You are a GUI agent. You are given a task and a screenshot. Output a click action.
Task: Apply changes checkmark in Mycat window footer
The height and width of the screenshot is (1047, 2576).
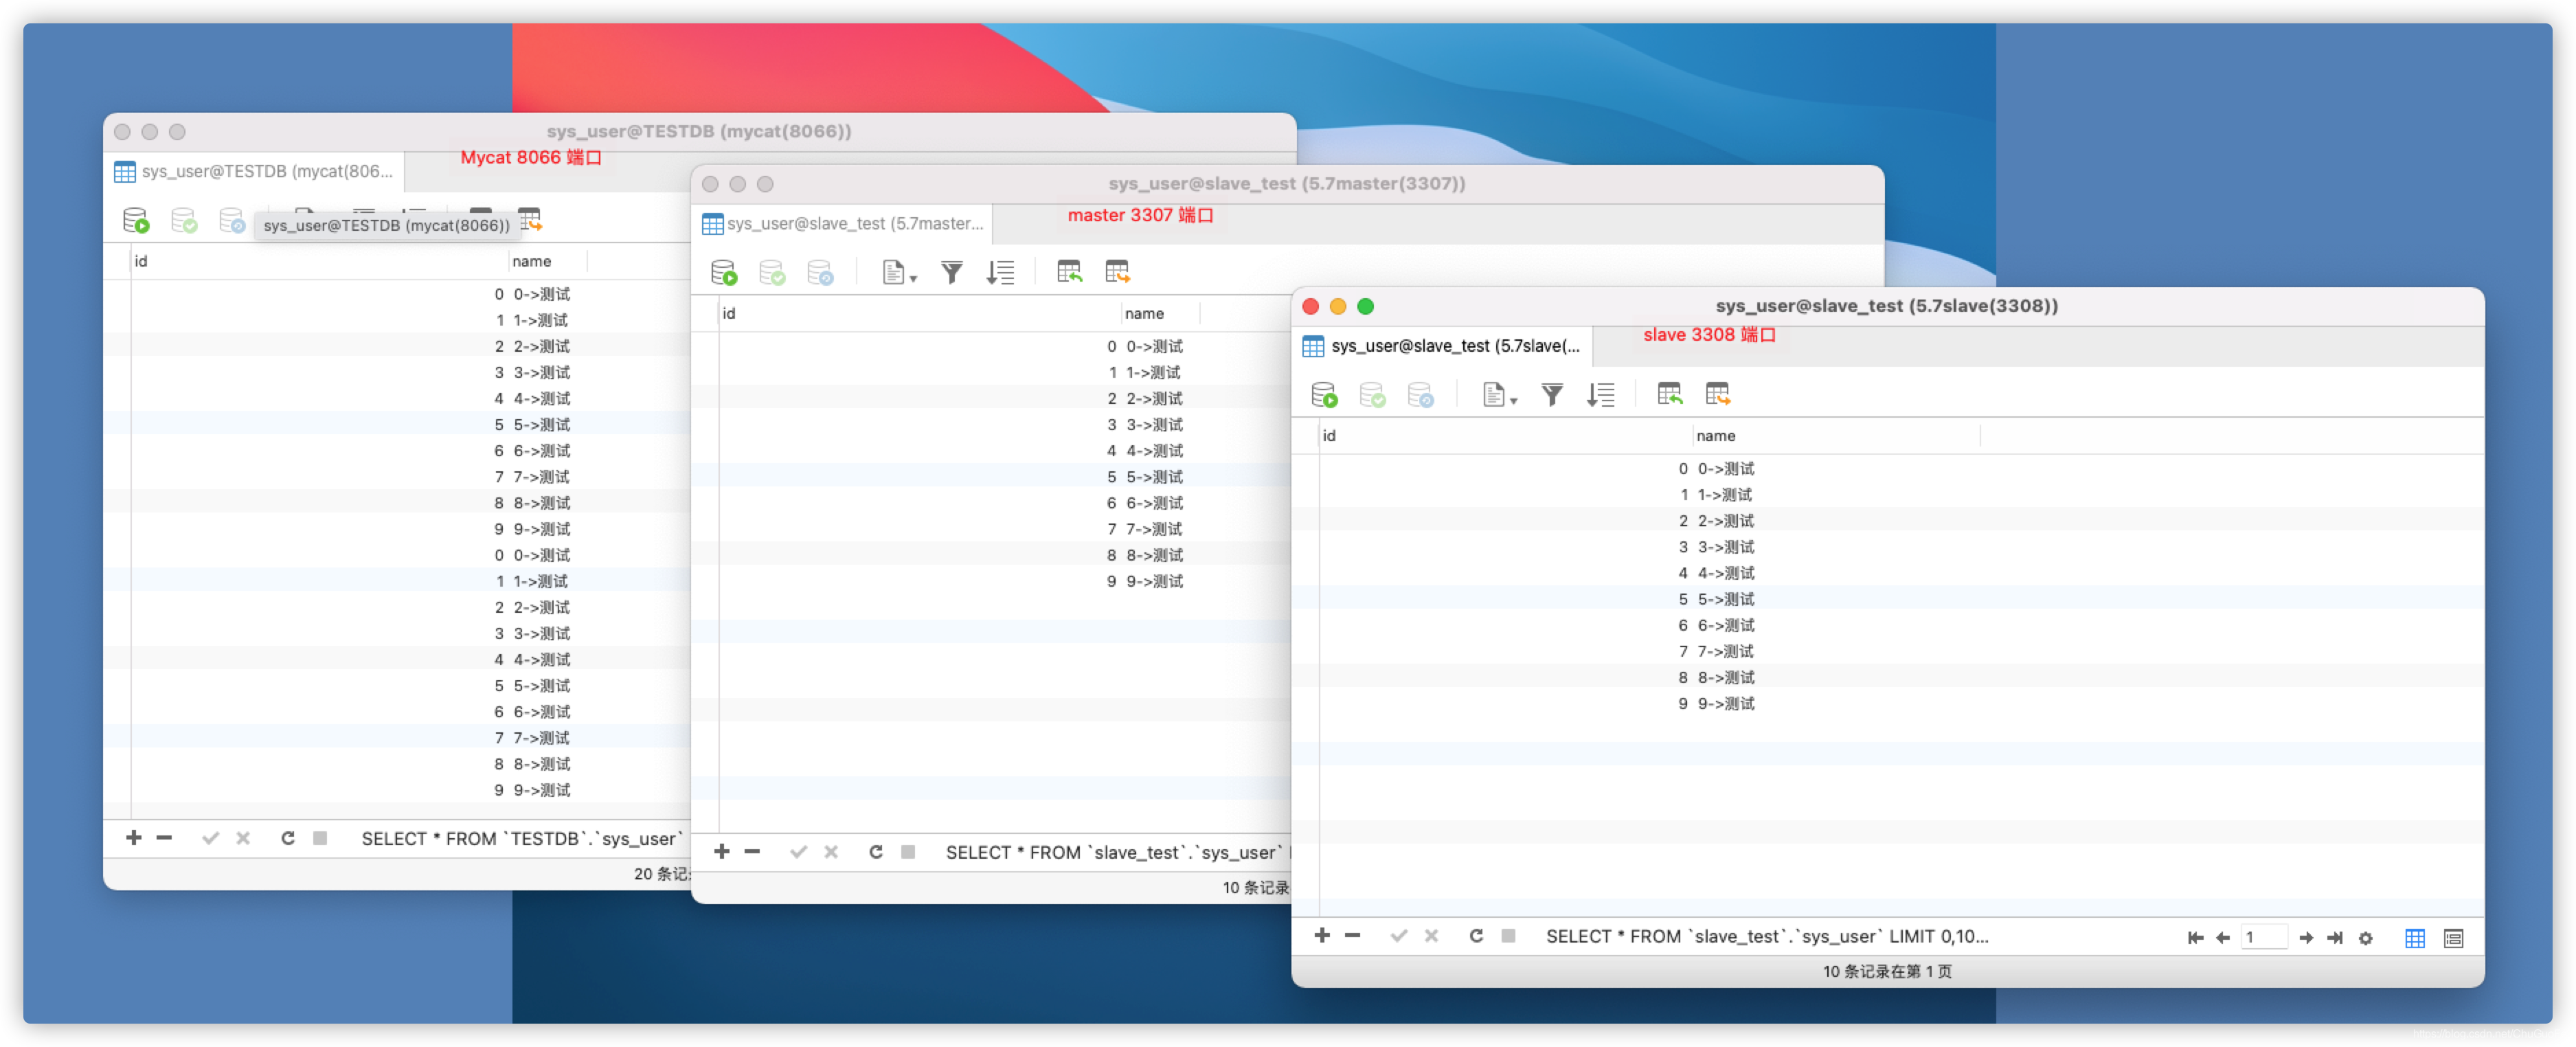[210, 838]
